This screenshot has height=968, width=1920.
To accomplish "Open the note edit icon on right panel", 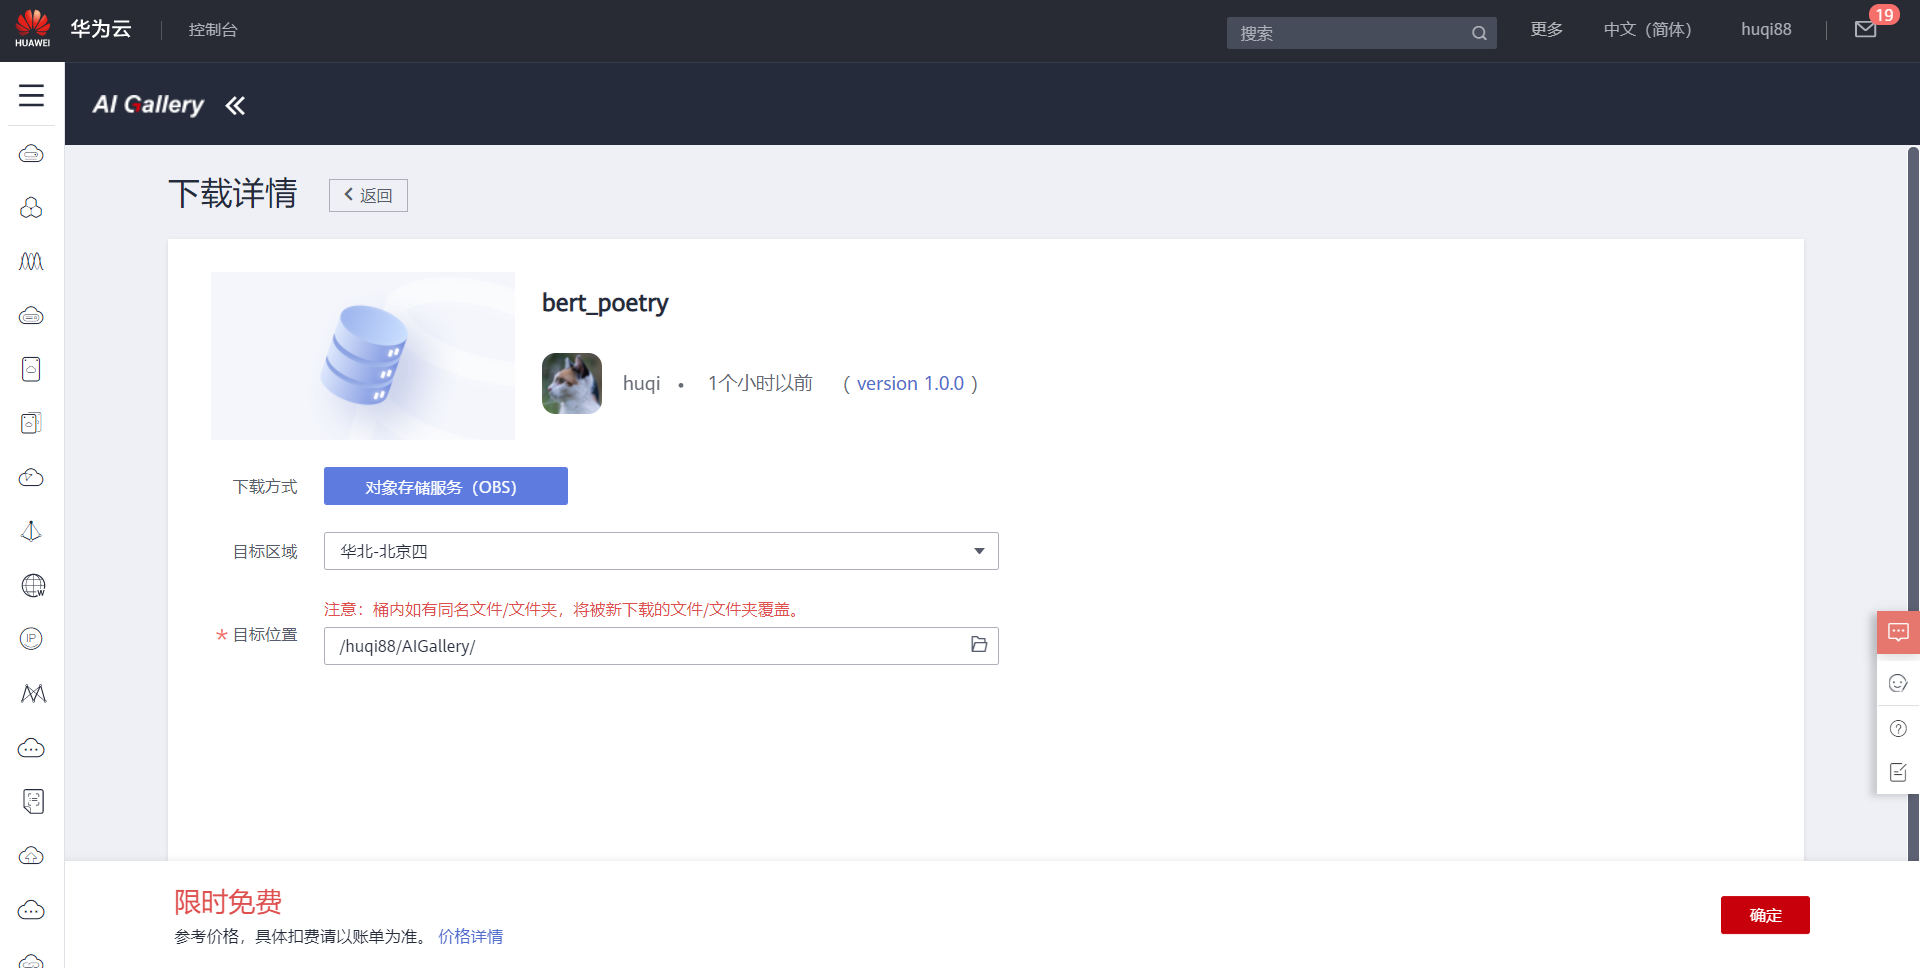I will [1898, 772].
